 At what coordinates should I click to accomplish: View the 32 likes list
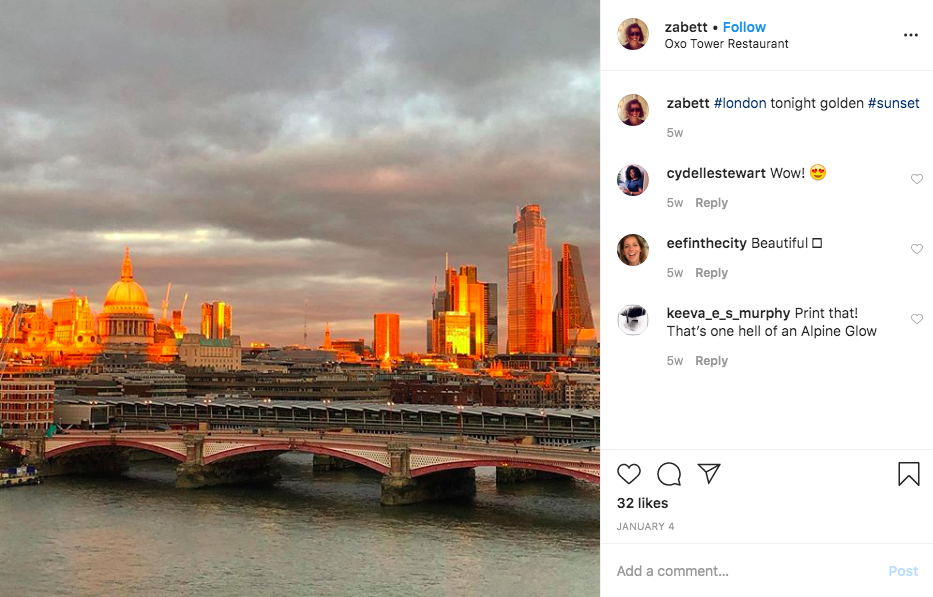point(642,503)
